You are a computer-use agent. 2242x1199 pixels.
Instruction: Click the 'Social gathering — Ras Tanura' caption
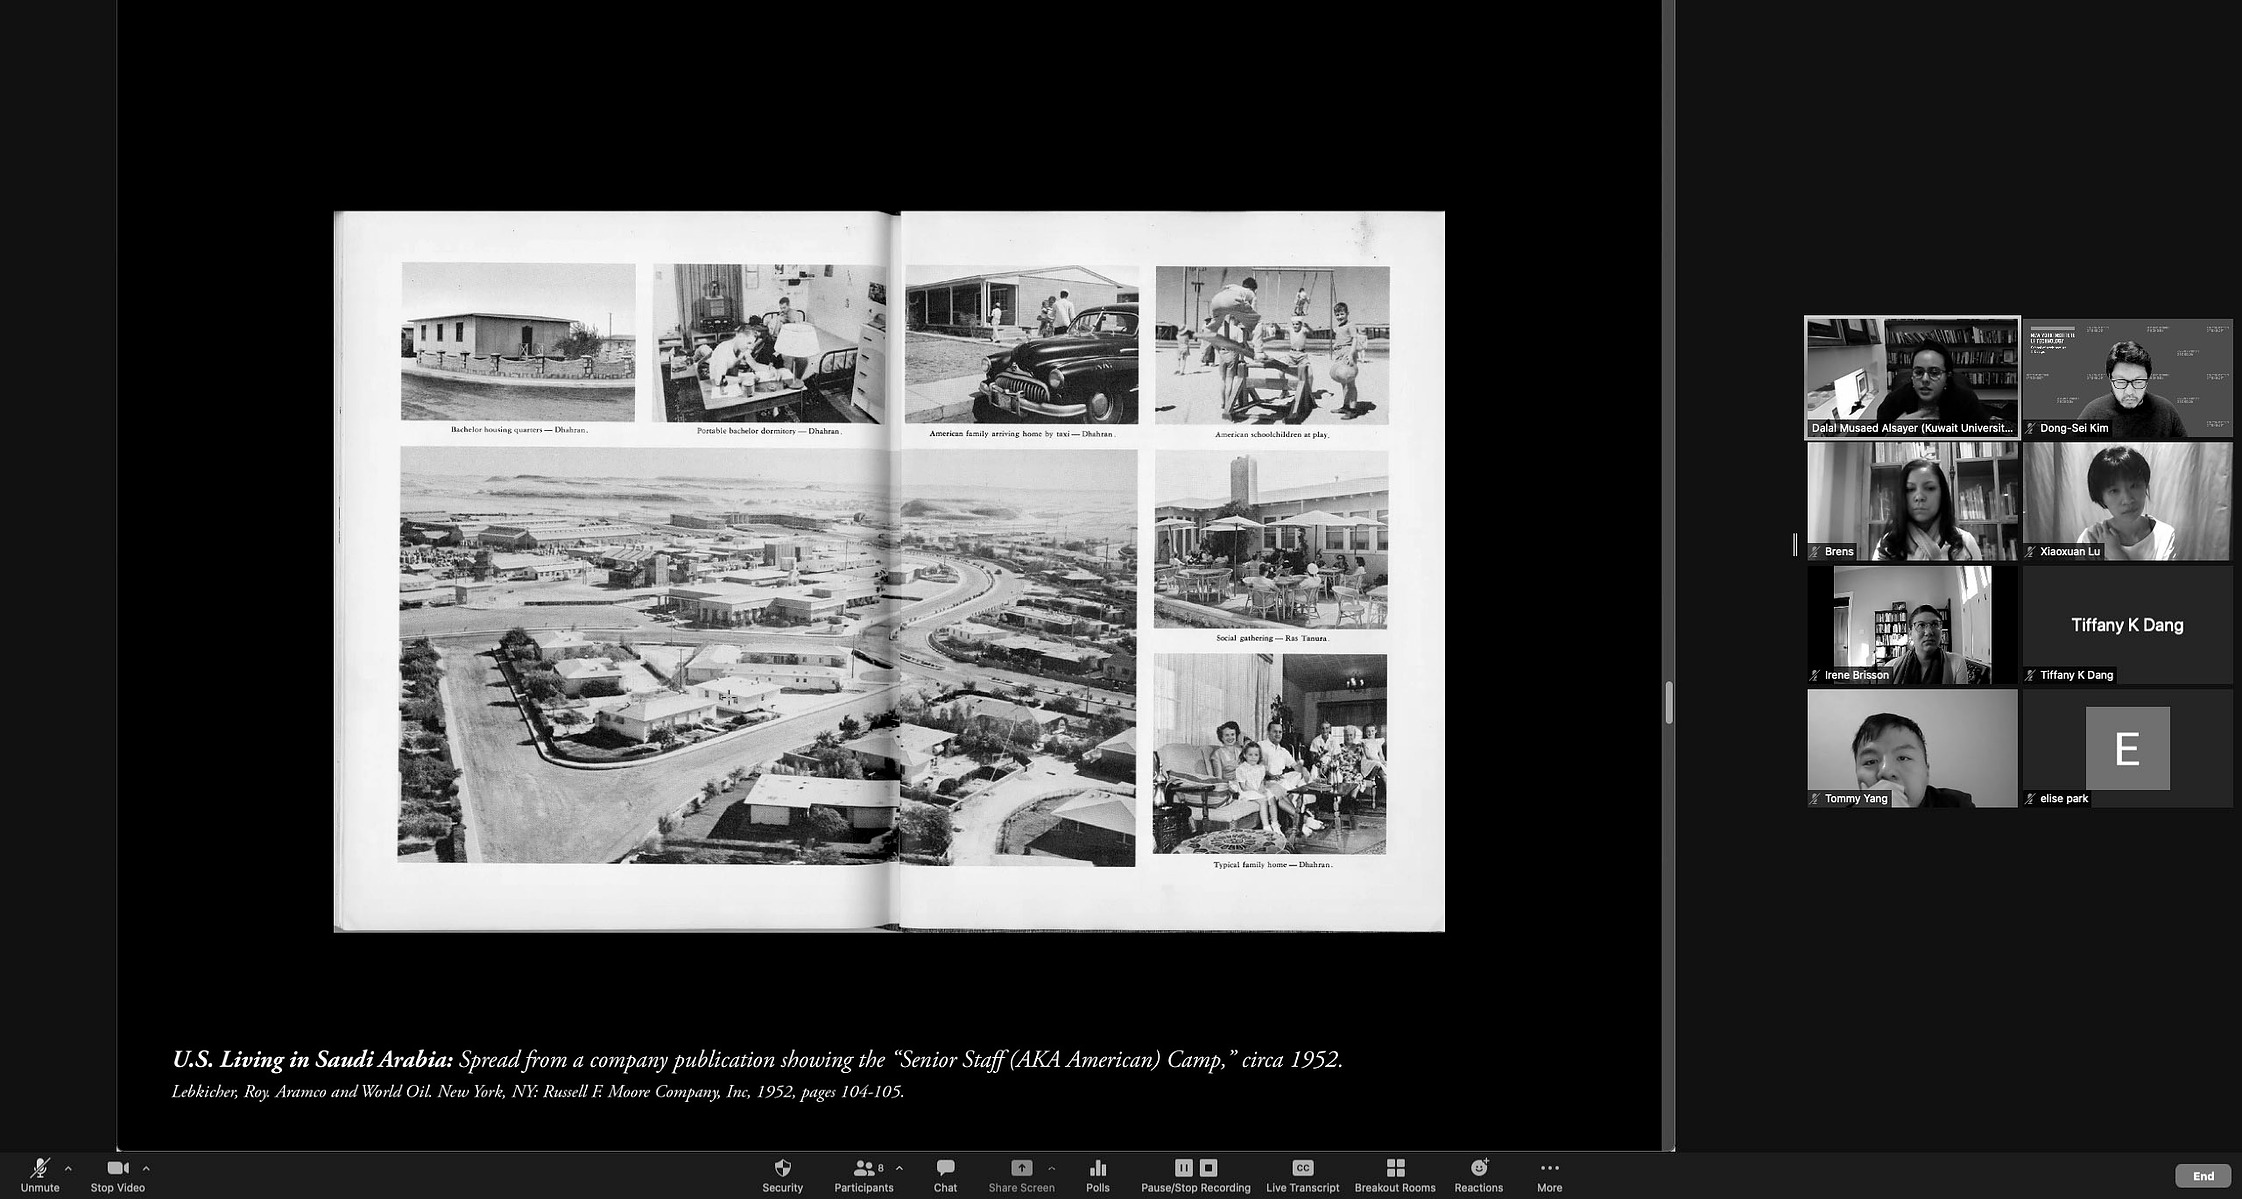click(x=1272, y=638)
